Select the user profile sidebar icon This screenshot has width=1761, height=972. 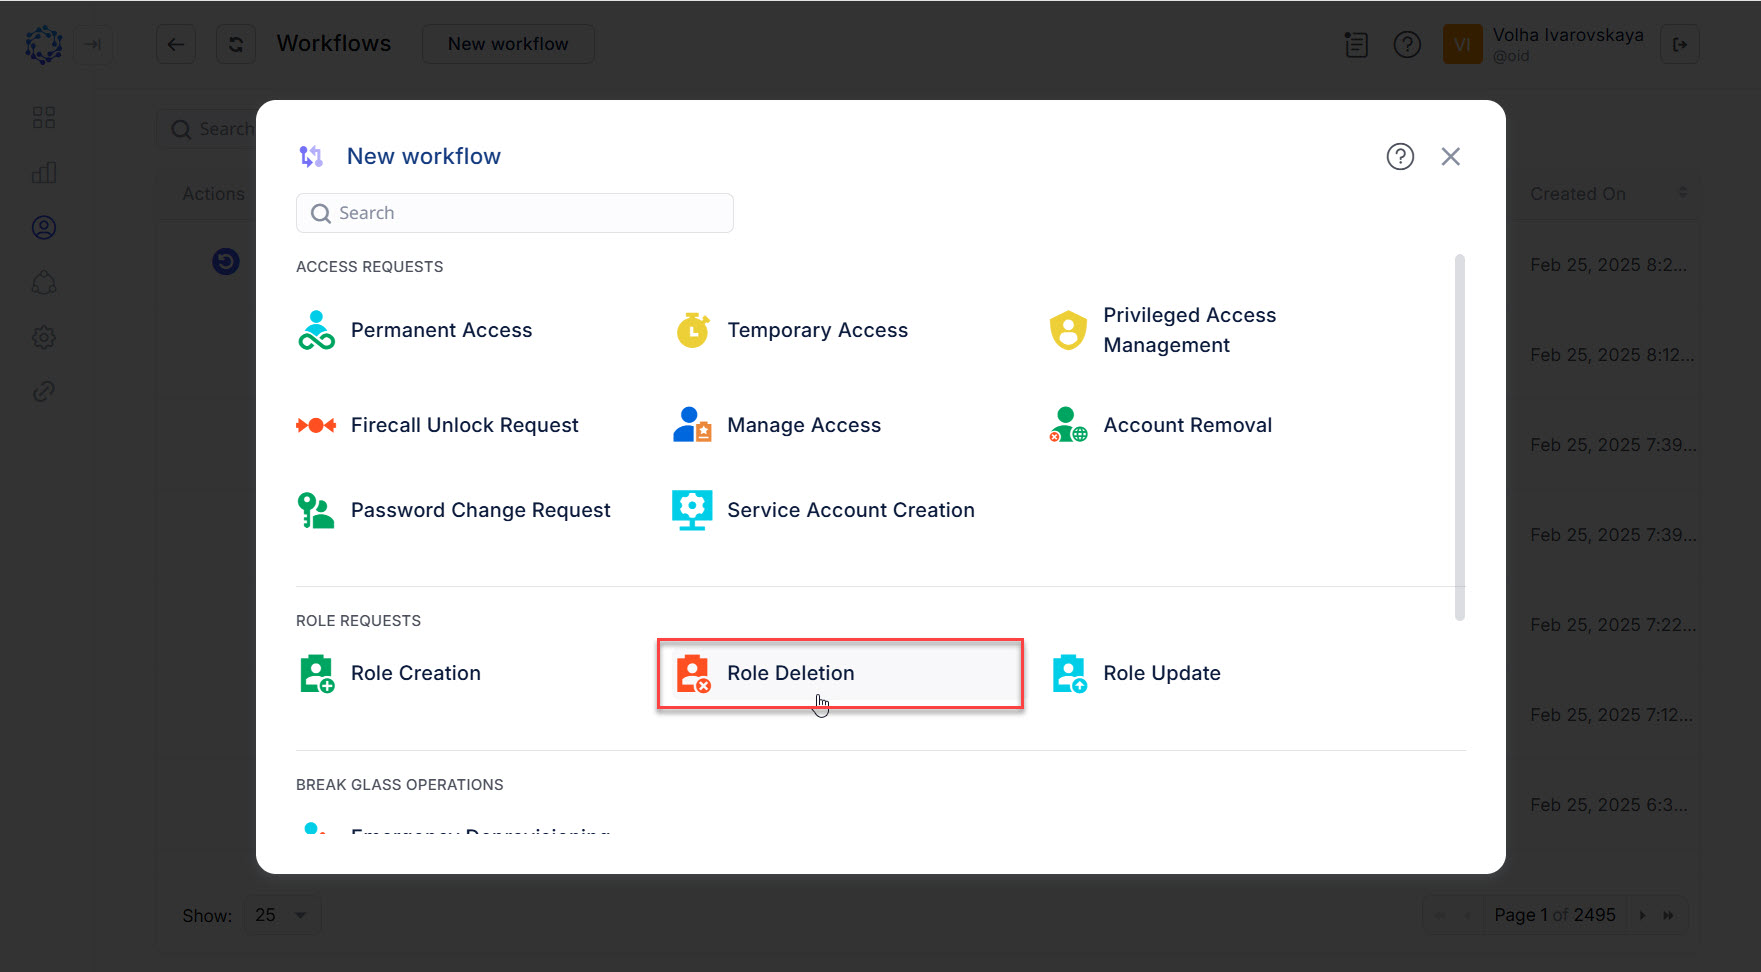(x=44, y=227)
